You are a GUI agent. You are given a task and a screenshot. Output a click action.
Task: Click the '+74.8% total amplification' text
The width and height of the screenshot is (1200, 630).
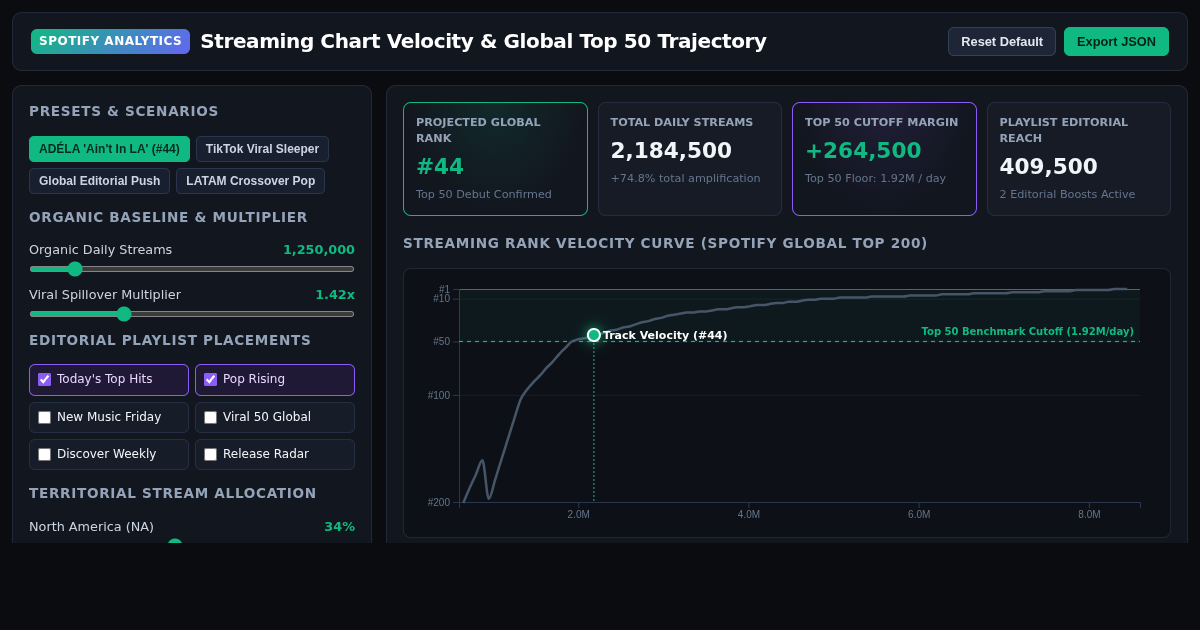pyautogui.click(x=685, y=179)
